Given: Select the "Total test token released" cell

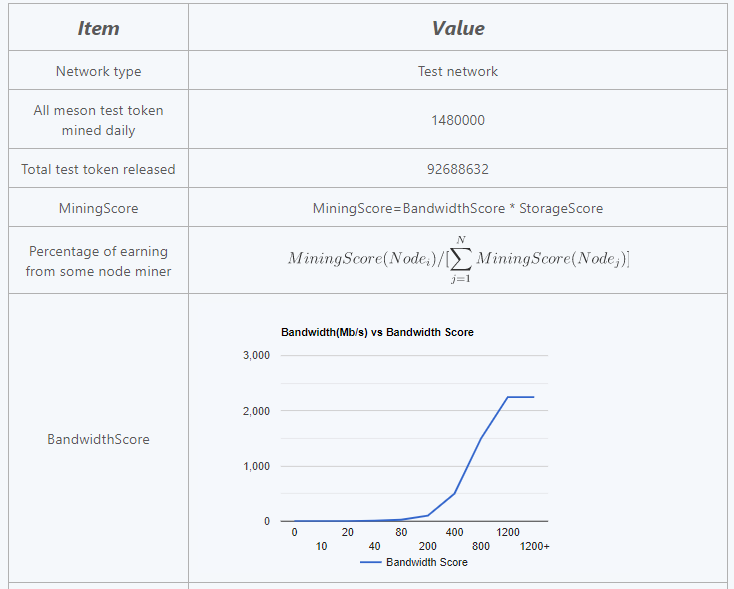Looking at the screenshot, I should [98, 169].
